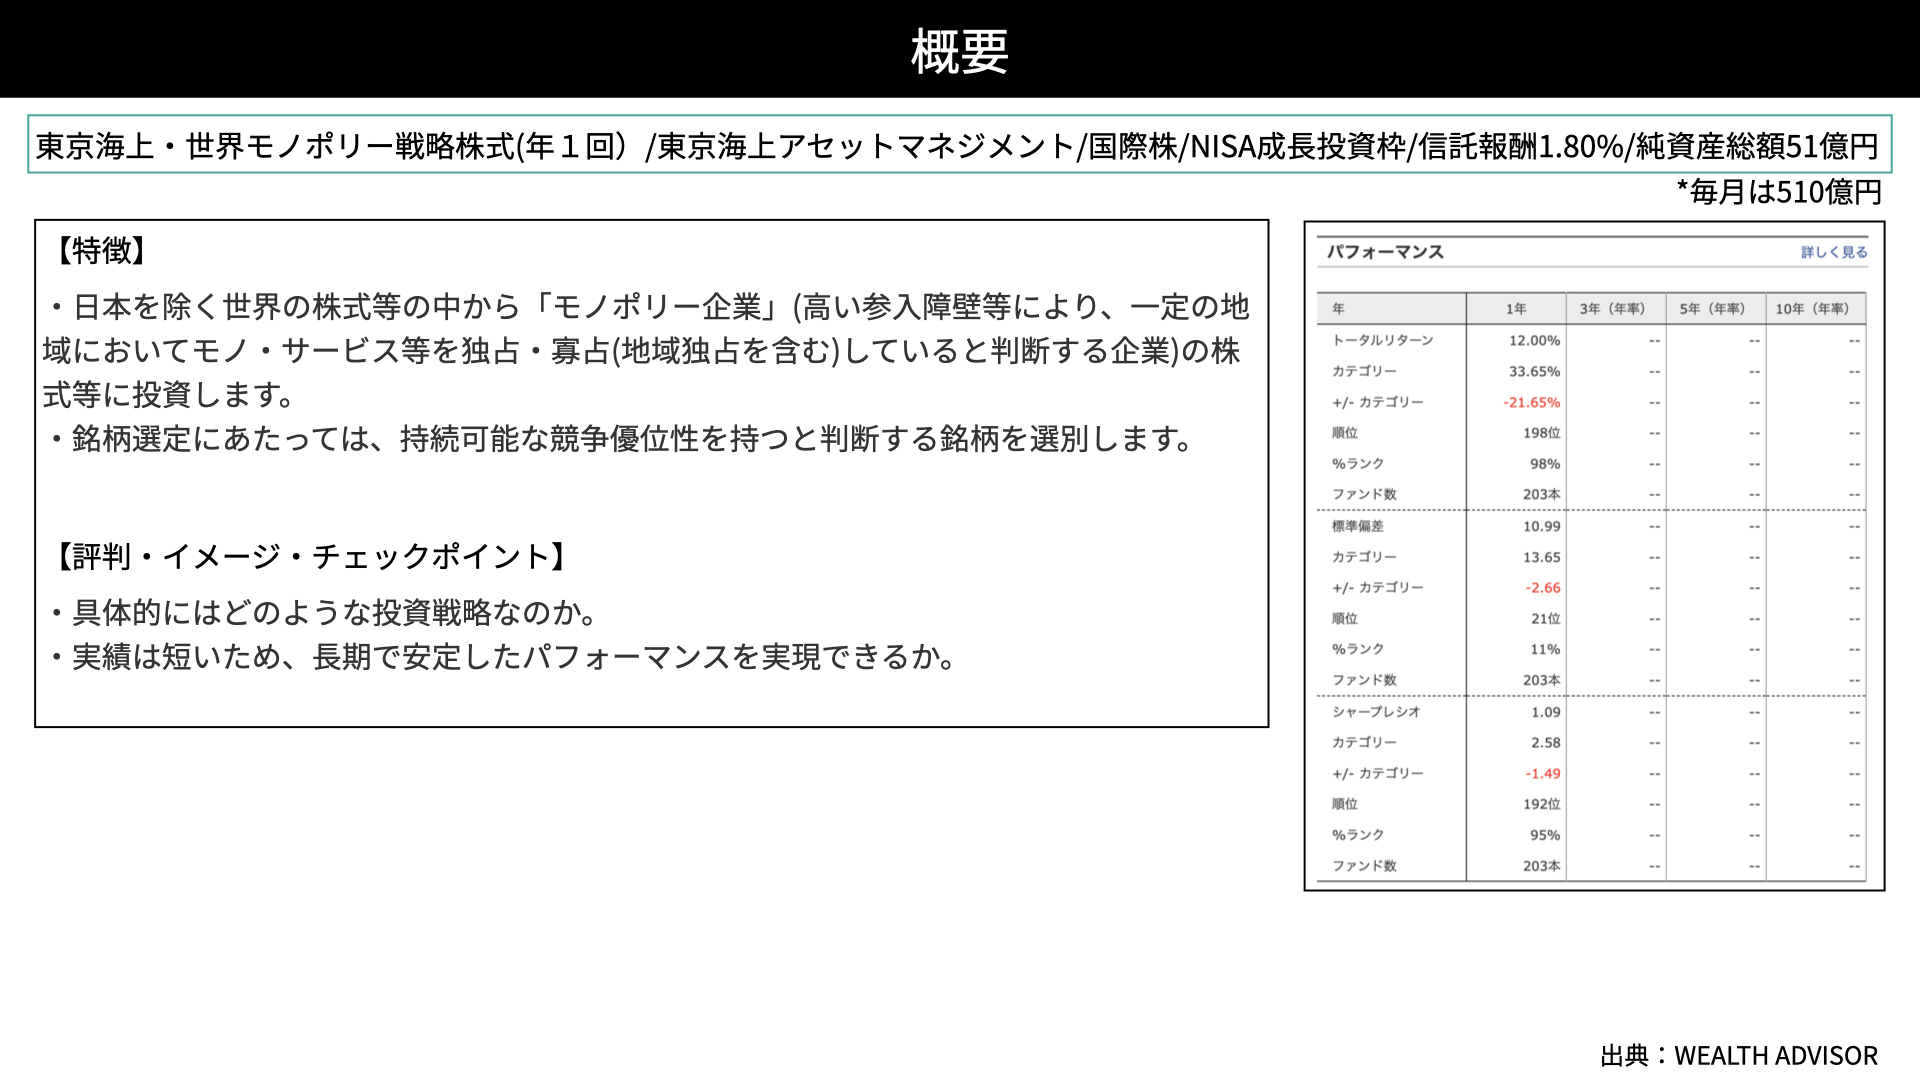This screenshot has height=1080, width=1920.
Task: Click the 標準偏差 row label
Action: point(1357,526)
